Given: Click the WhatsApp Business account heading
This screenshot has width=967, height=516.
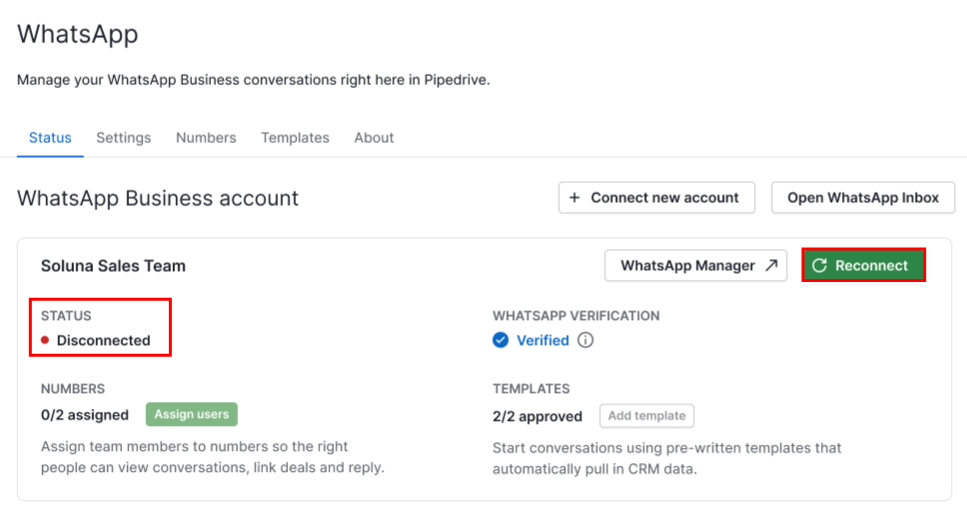Looking at the screenshot, I should (158, 198).
